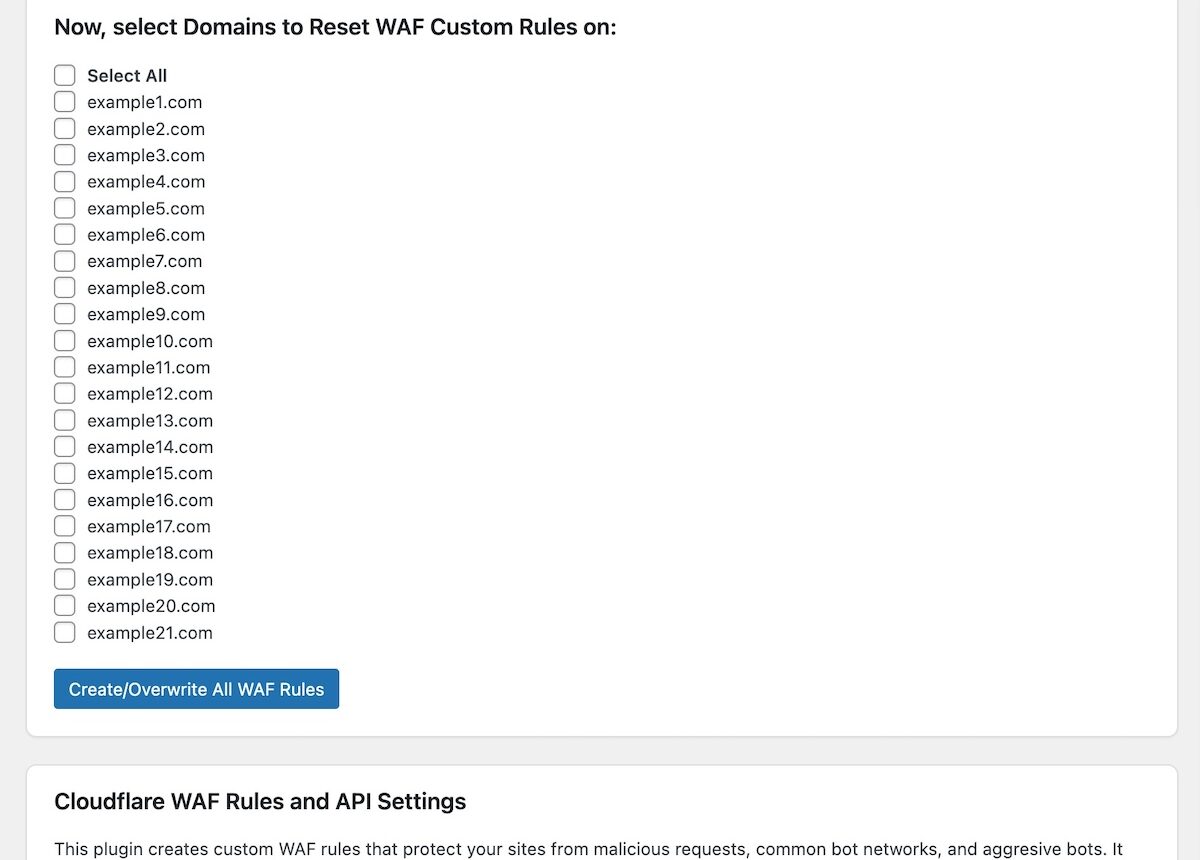1200x860 pixels.
Task: Enable the example7.com domain
Action: [64, 260]
